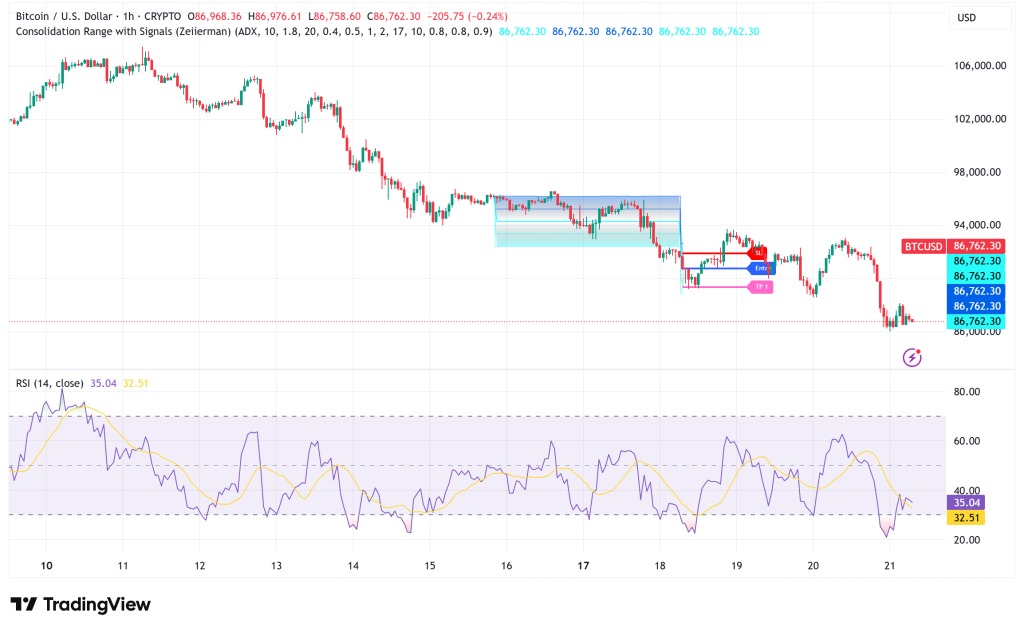Click the purple lightning bolt icon
This screenshot has width=1024, height=631.
911,357
